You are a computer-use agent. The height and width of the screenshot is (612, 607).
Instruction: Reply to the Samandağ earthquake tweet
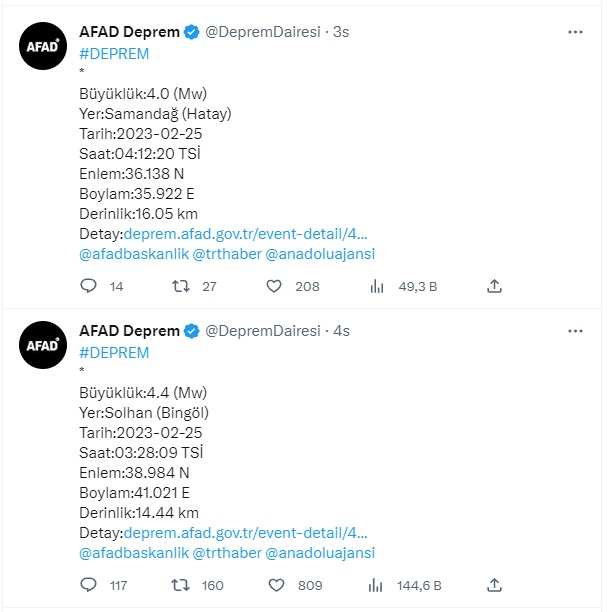[x=88, y=286]
